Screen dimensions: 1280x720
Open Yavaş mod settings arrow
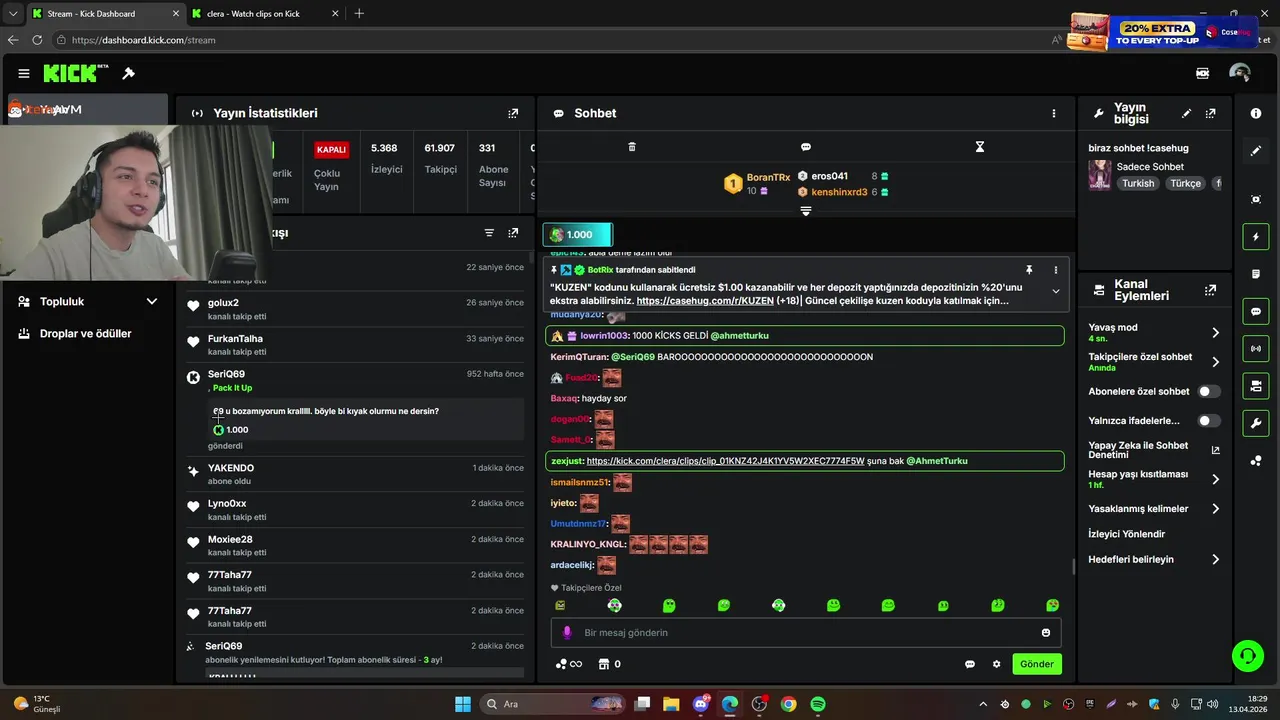[x=1216, y=332]
